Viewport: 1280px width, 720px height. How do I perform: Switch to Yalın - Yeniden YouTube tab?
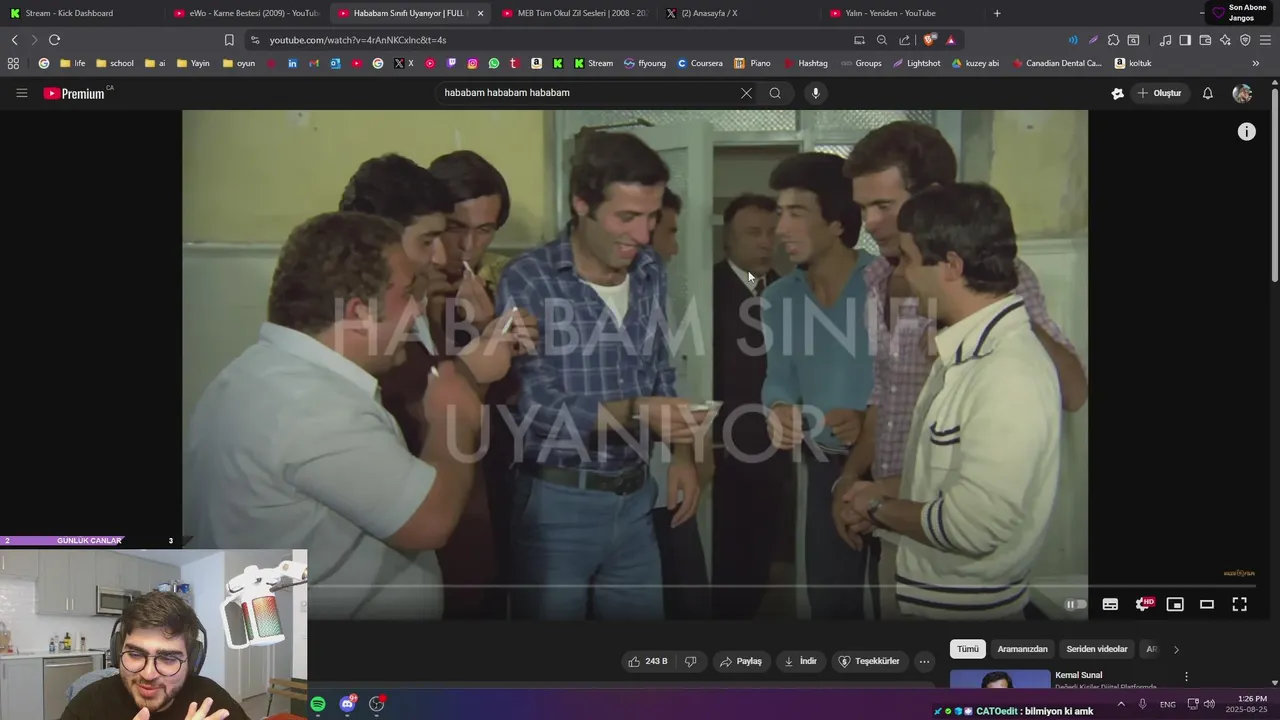click(x=903, y=13)
